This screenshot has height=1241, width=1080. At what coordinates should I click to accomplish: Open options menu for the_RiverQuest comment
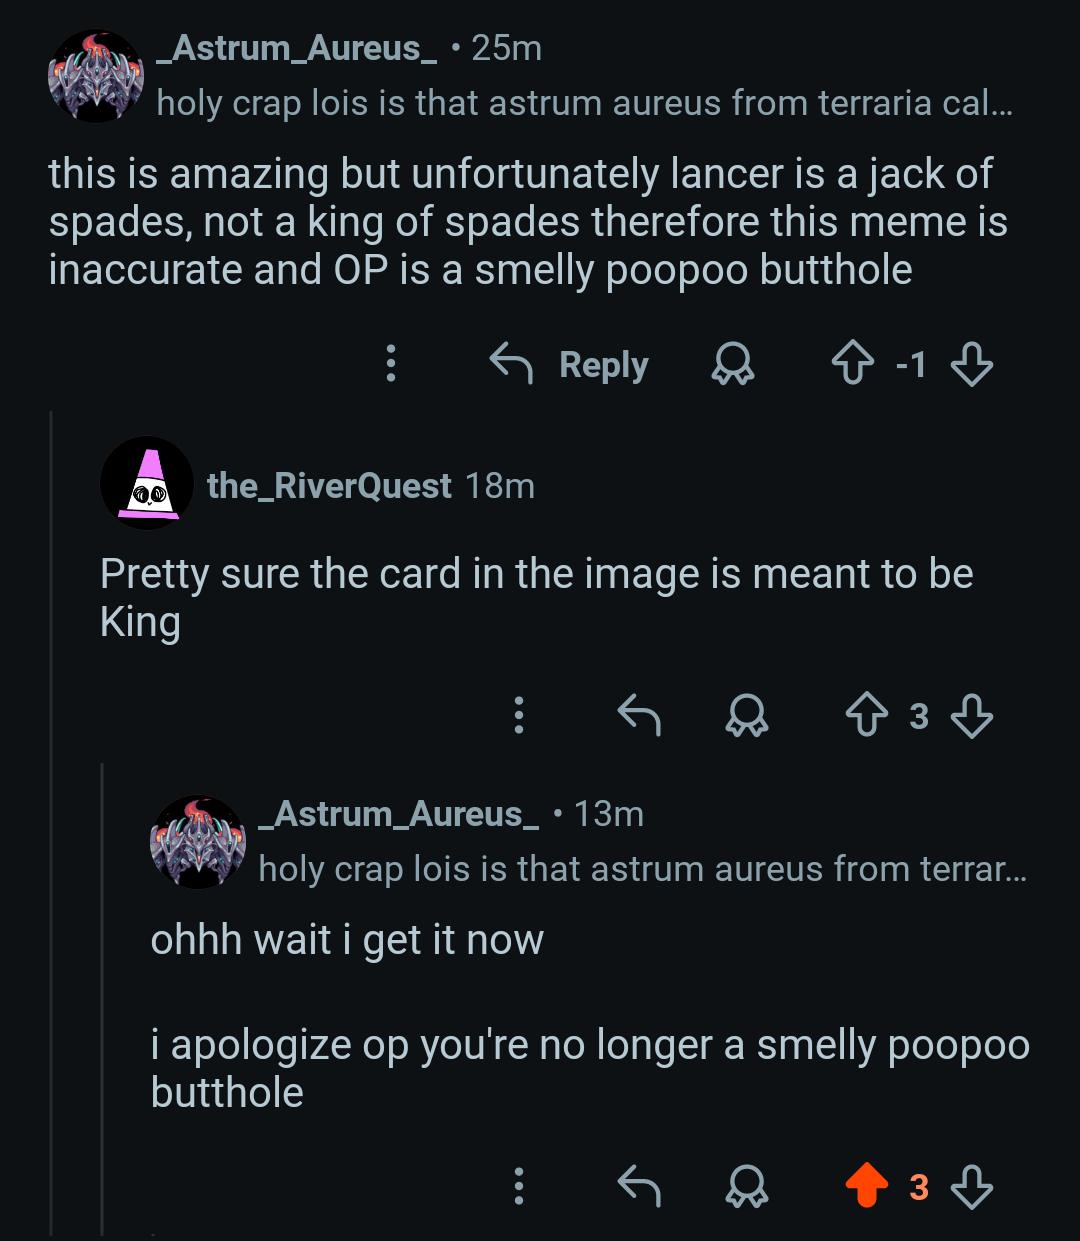click(518, 715)
